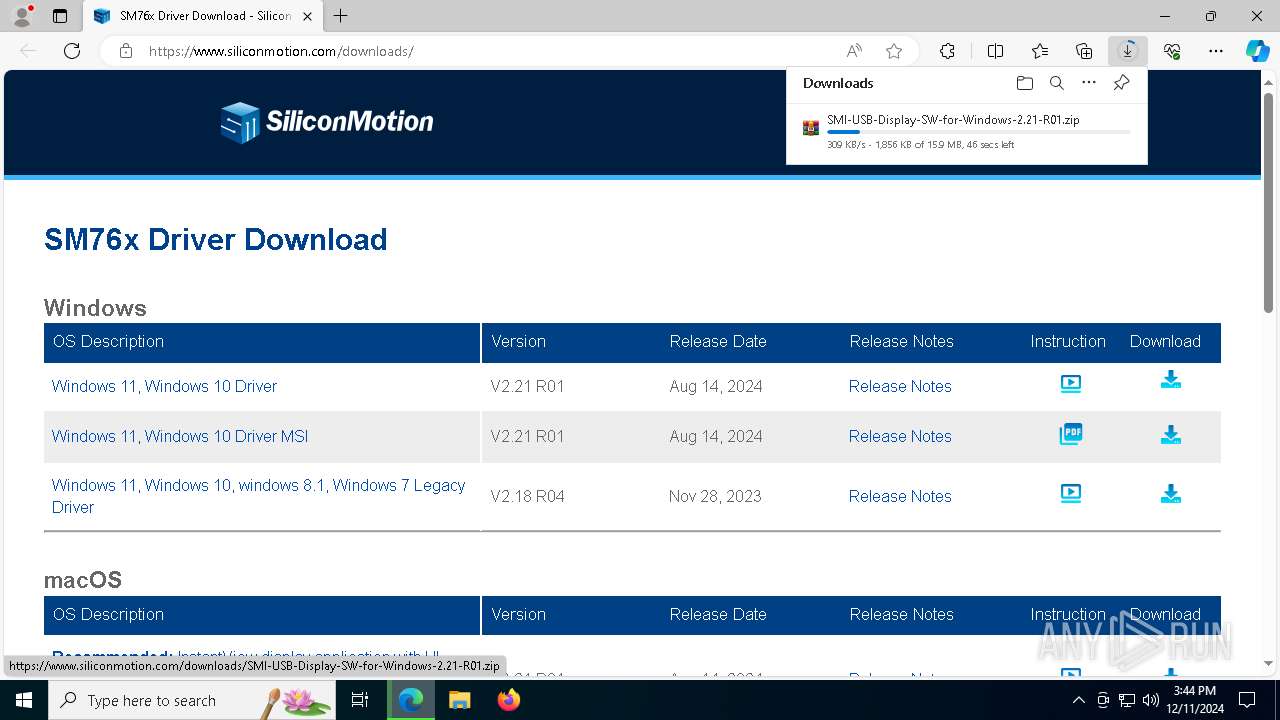Search downloads magnifier icon
The width and height of the screenshot is (1280, 720).
tap(1056, 83)
